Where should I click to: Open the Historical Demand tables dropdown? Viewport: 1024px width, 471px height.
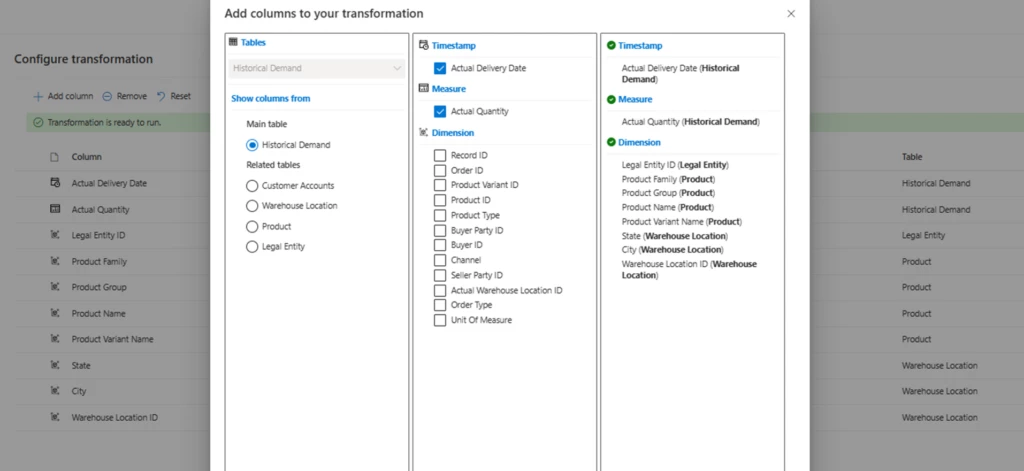317,68
